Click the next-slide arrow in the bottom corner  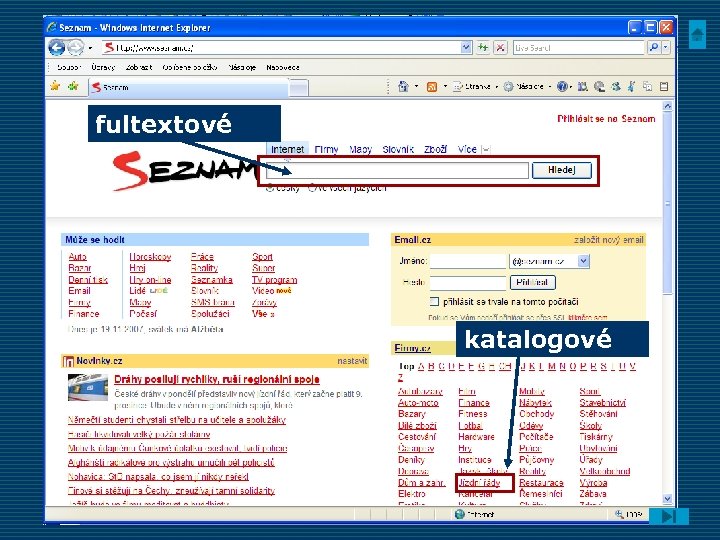(669, 516)
